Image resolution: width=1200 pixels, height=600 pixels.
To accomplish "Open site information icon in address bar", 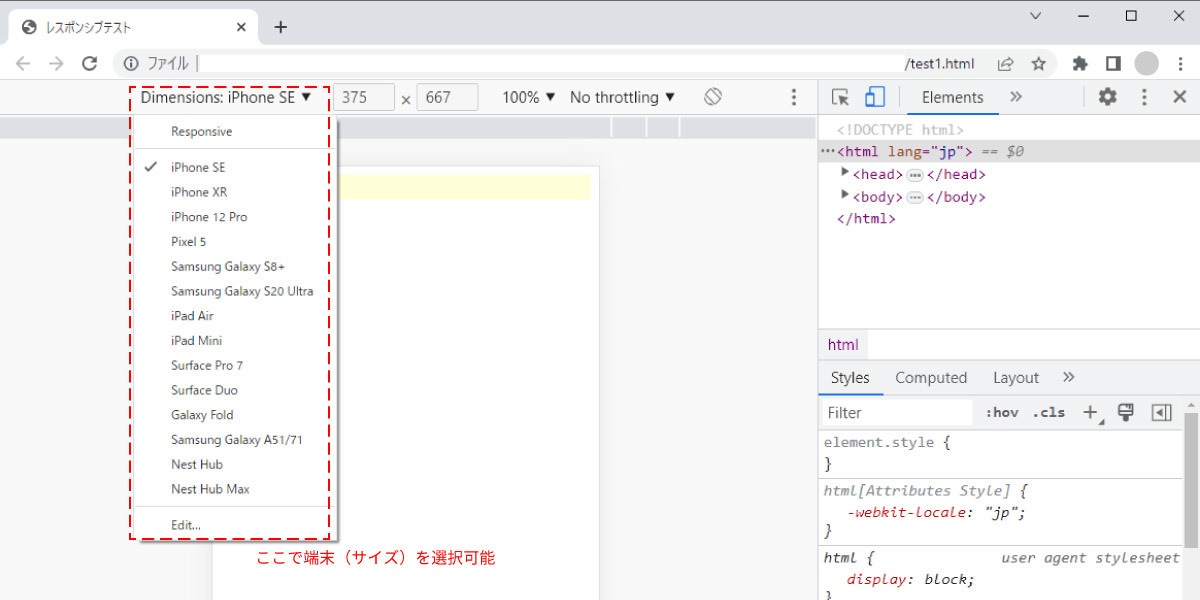I will point(131,63).
